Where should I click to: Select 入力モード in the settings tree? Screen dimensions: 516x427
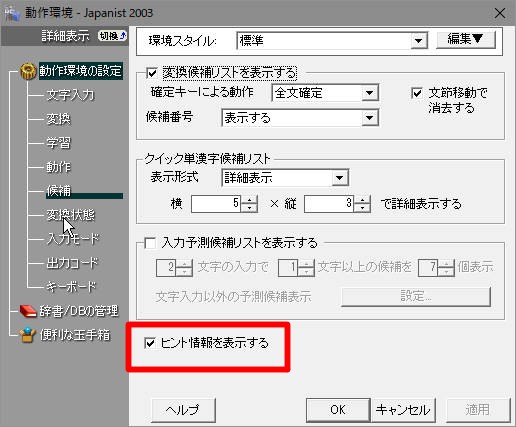point(73,239)
